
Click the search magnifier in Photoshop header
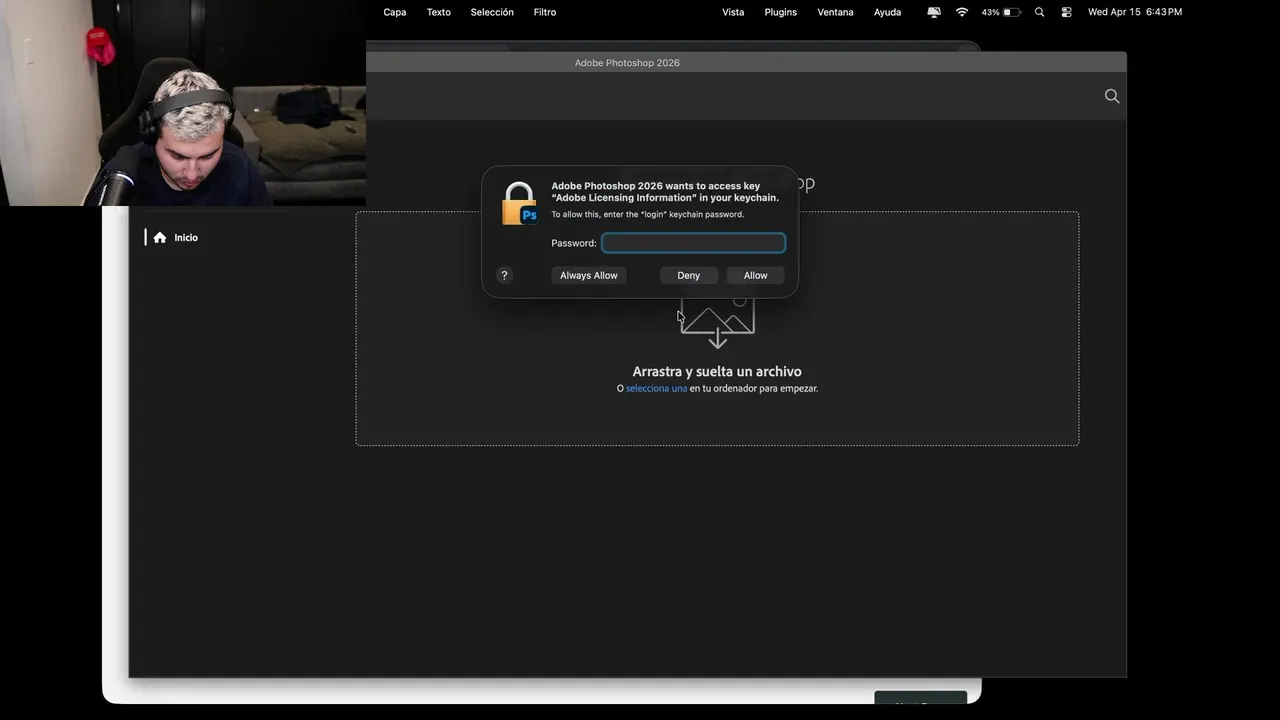point(1112,96)
